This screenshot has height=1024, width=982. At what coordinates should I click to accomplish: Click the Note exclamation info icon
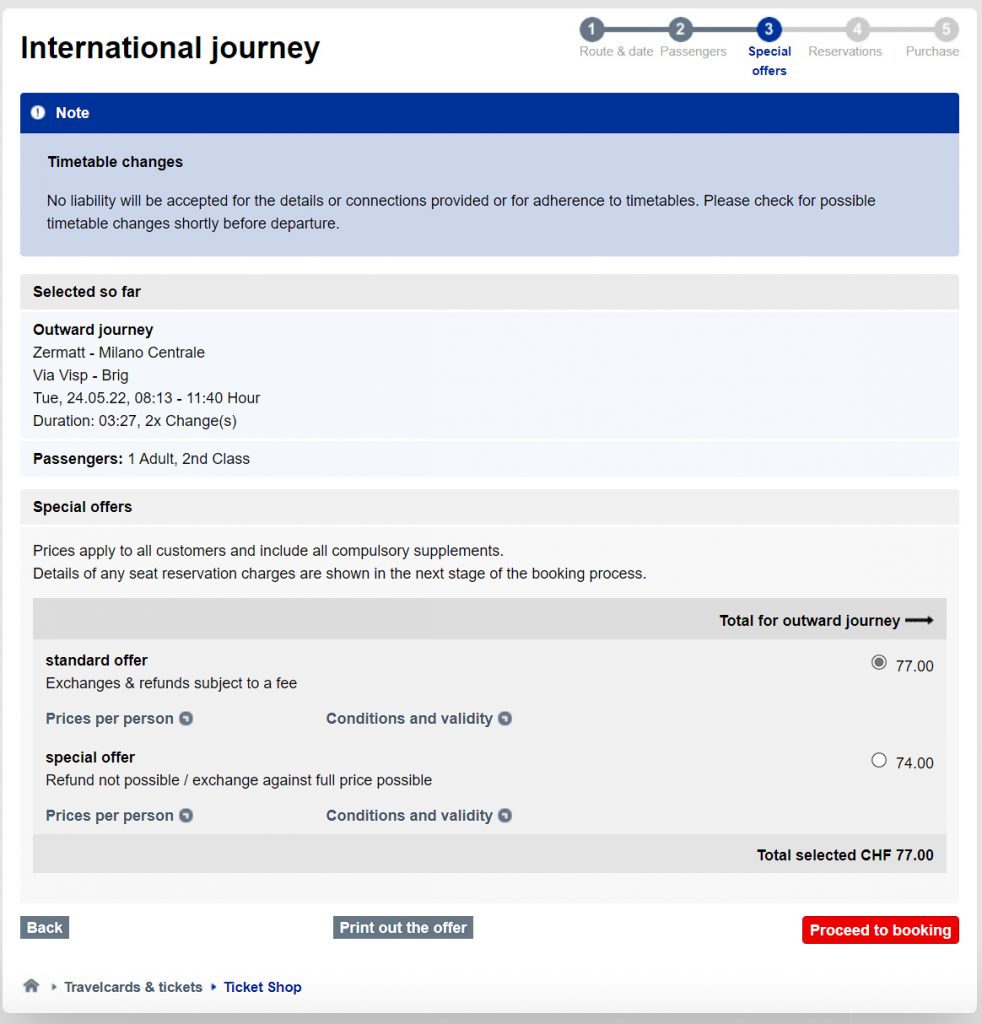point(38,112)
